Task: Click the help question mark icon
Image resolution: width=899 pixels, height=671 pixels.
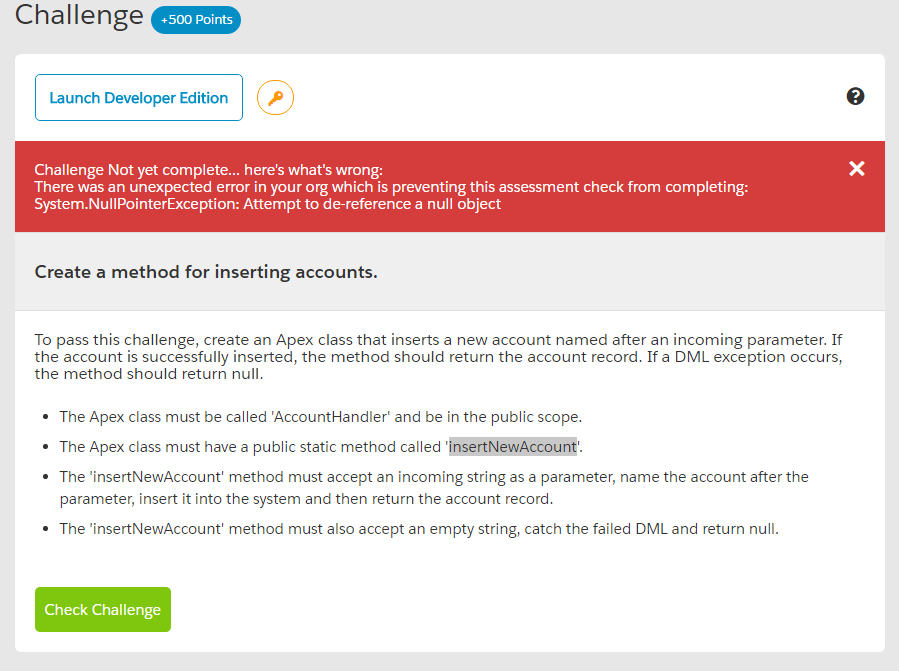Action: tap(855, 97)
